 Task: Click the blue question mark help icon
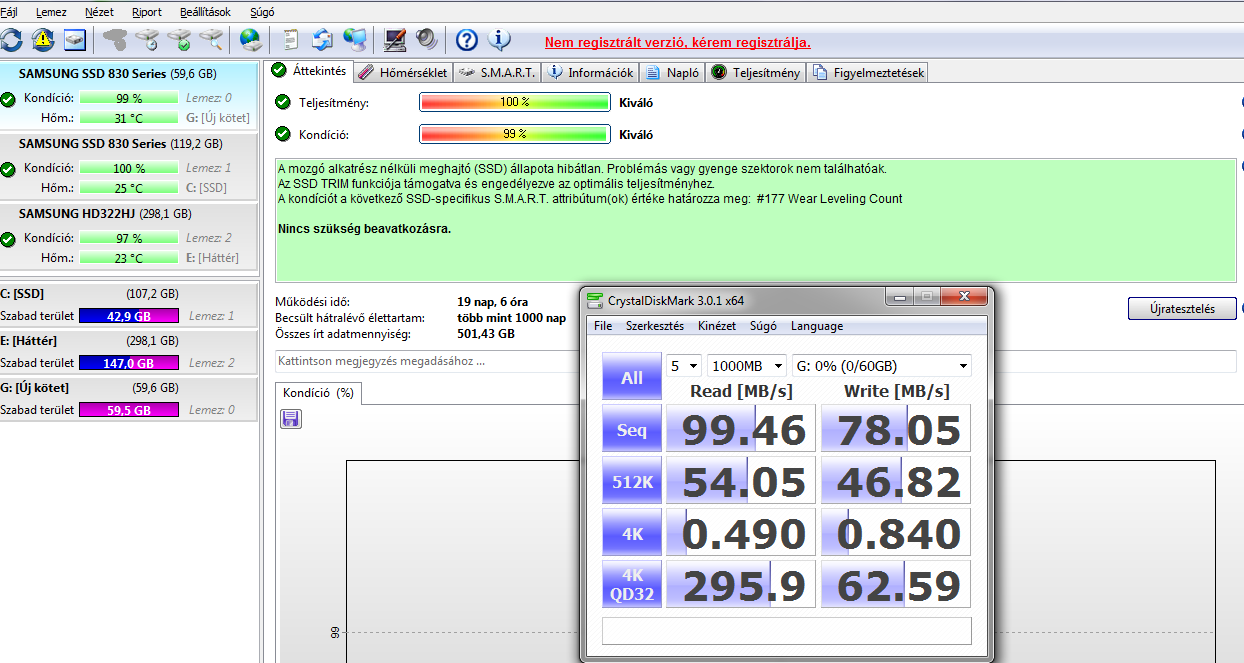[466, 40]
